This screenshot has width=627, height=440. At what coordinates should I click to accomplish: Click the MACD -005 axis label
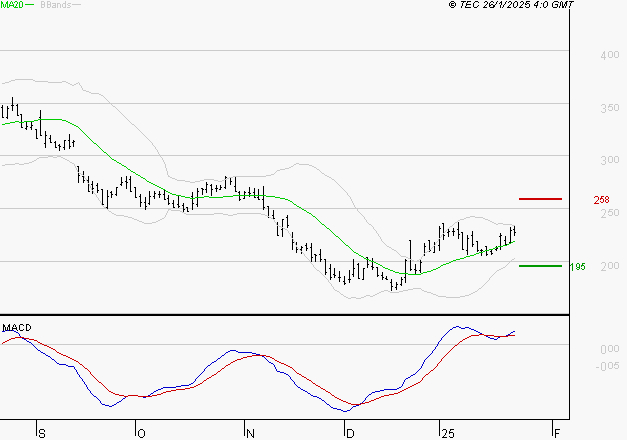coord(607,366)
